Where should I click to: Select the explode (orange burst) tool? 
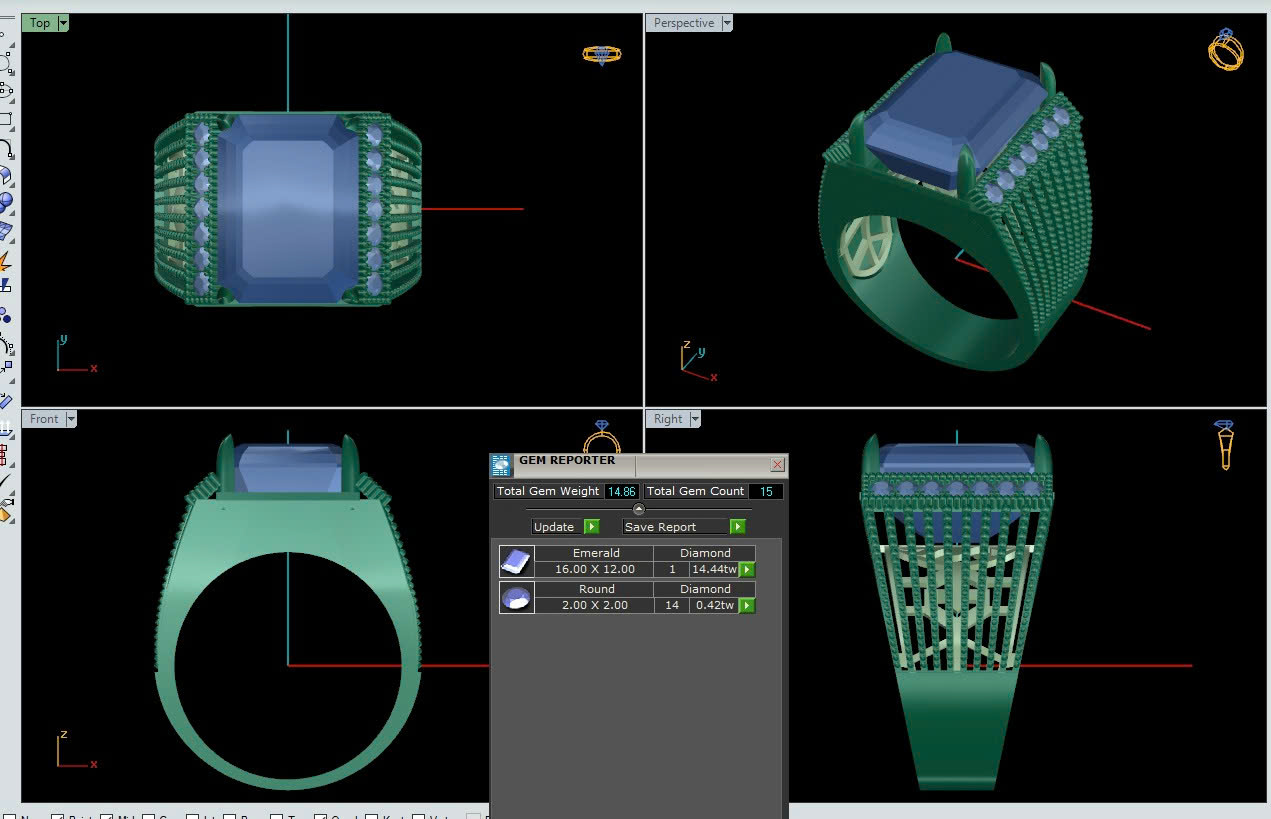[x=5, y=262]
